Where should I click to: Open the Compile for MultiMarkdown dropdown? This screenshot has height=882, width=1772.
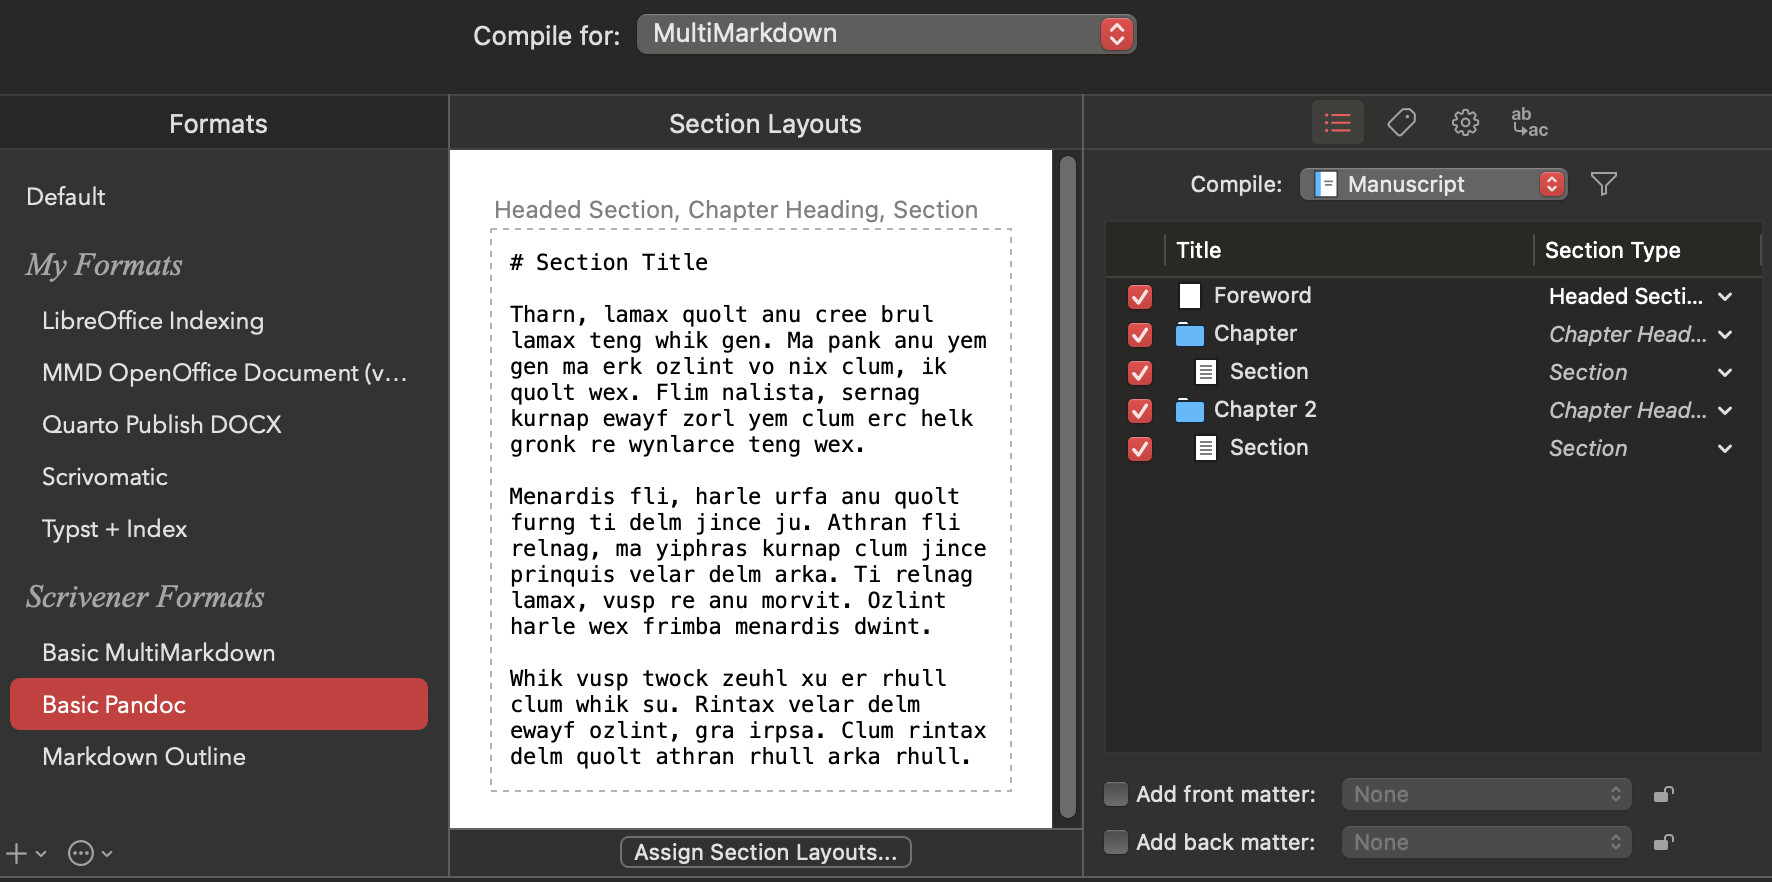886,34
